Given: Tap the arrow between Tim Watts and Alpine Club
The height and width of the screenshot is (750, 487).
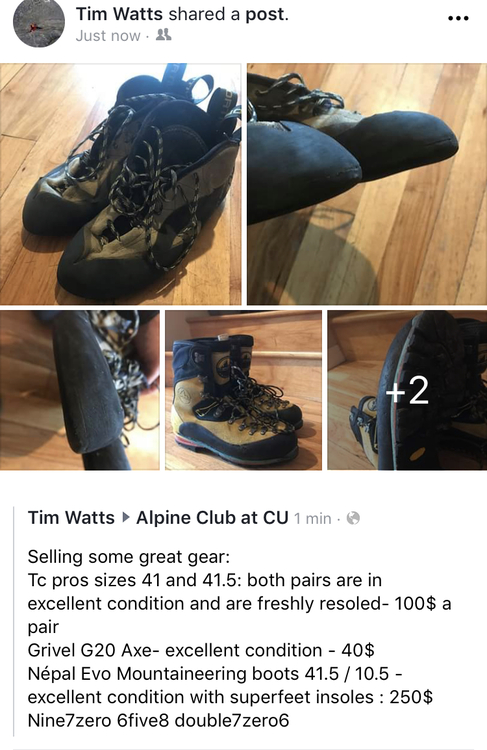Looking at the screenshot, I should click(x=126, y=518).
